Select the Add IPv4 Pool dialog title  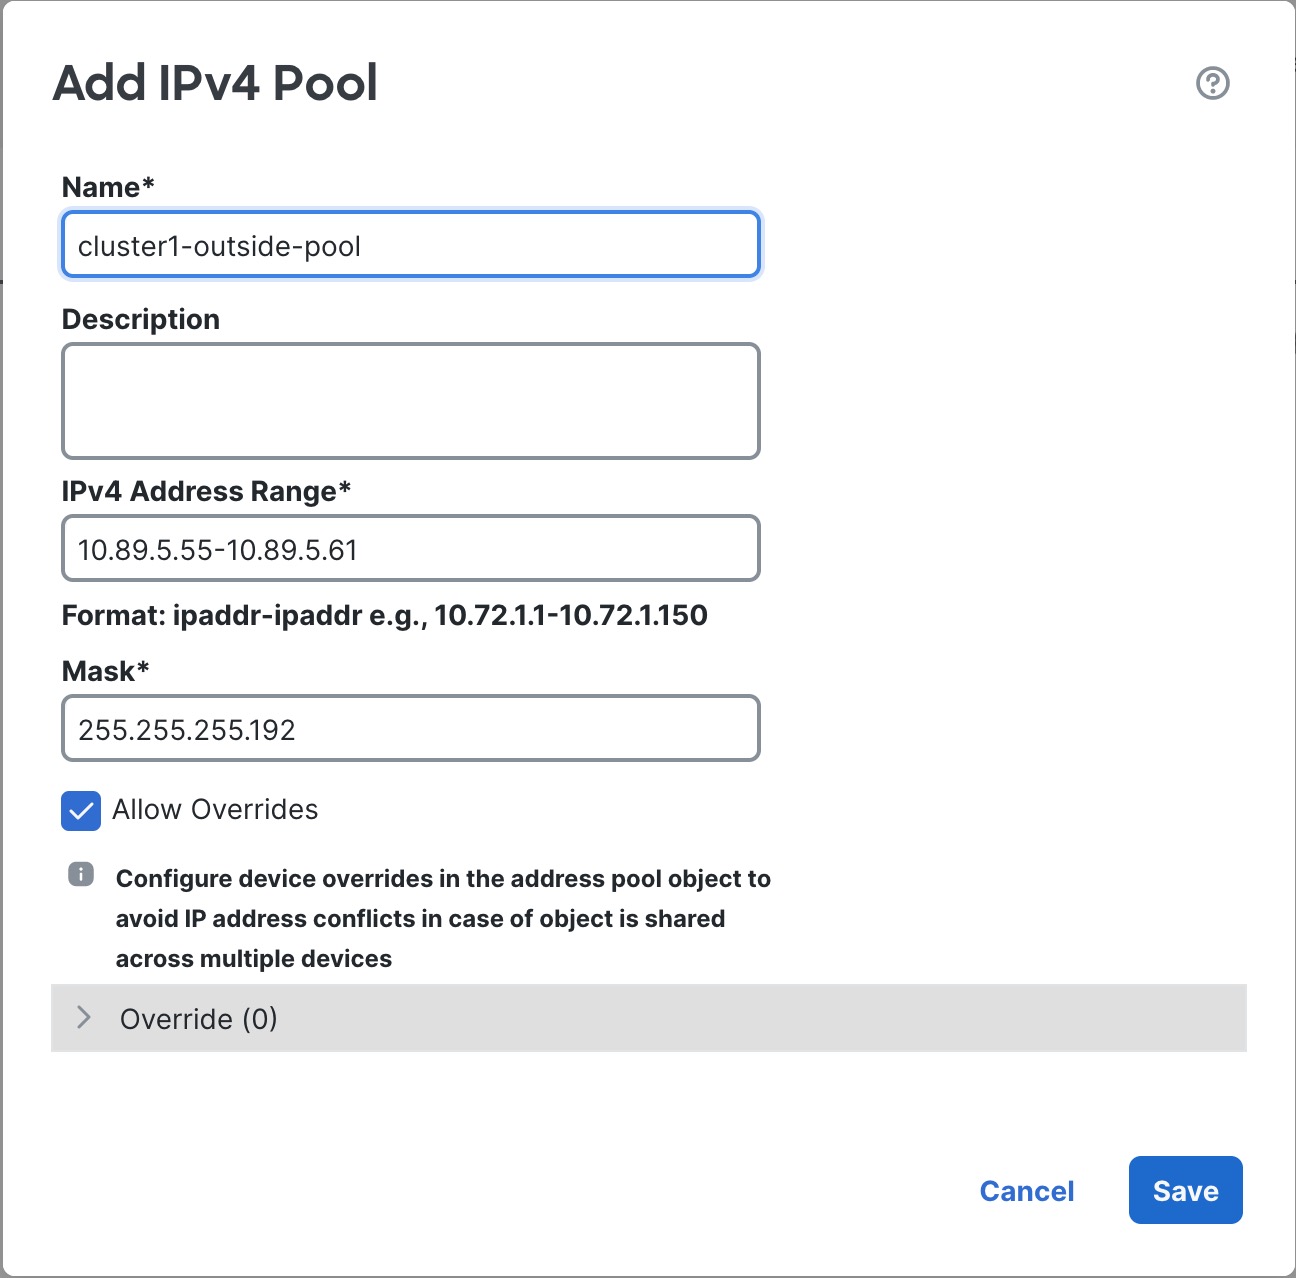pos(216,84)
